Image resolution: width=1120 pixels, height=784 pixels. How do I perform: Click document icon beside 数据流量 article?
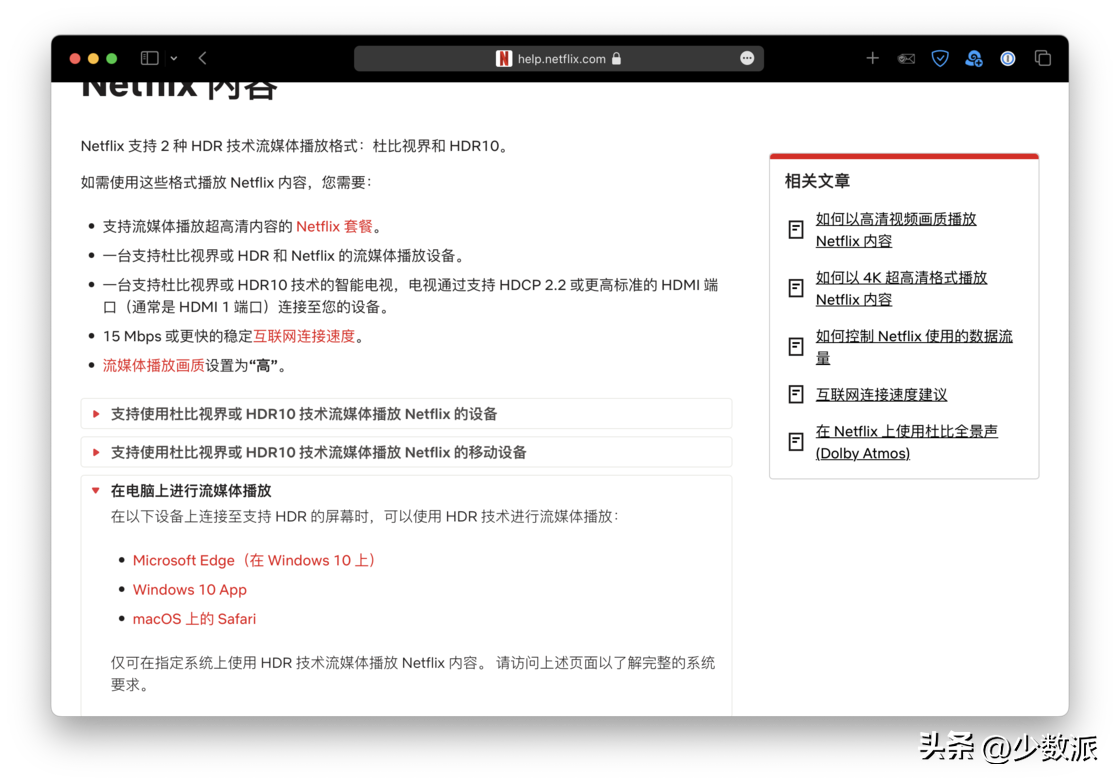coord(796,347)
